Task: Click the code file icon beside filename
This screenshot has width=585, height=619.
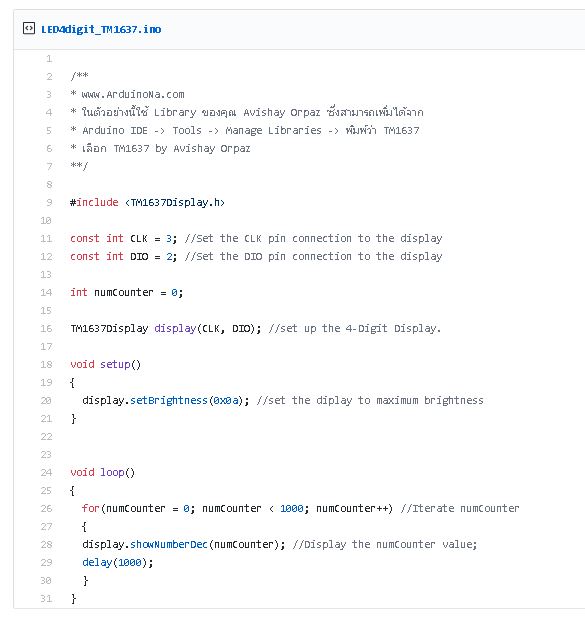Action: (29, 28)
